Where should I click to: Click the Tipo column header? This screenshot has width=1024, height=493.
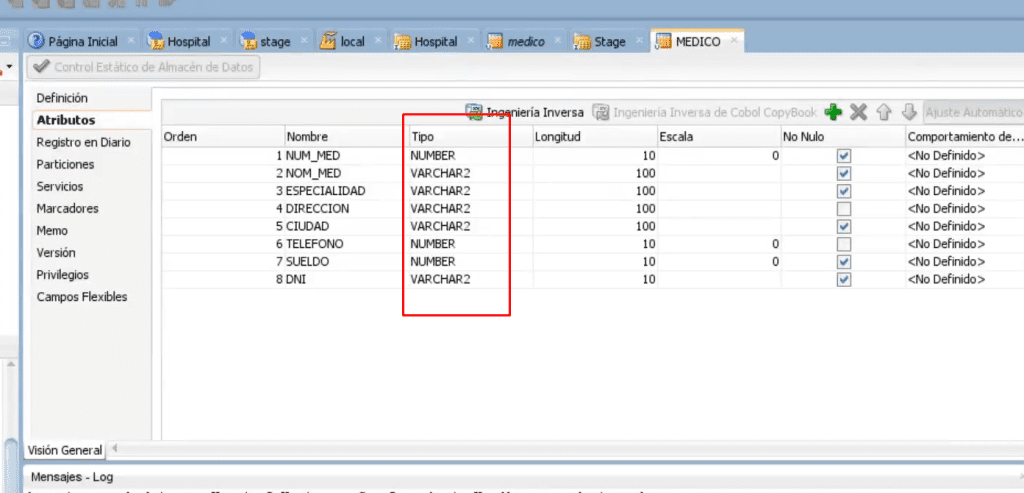click(470, 137)
